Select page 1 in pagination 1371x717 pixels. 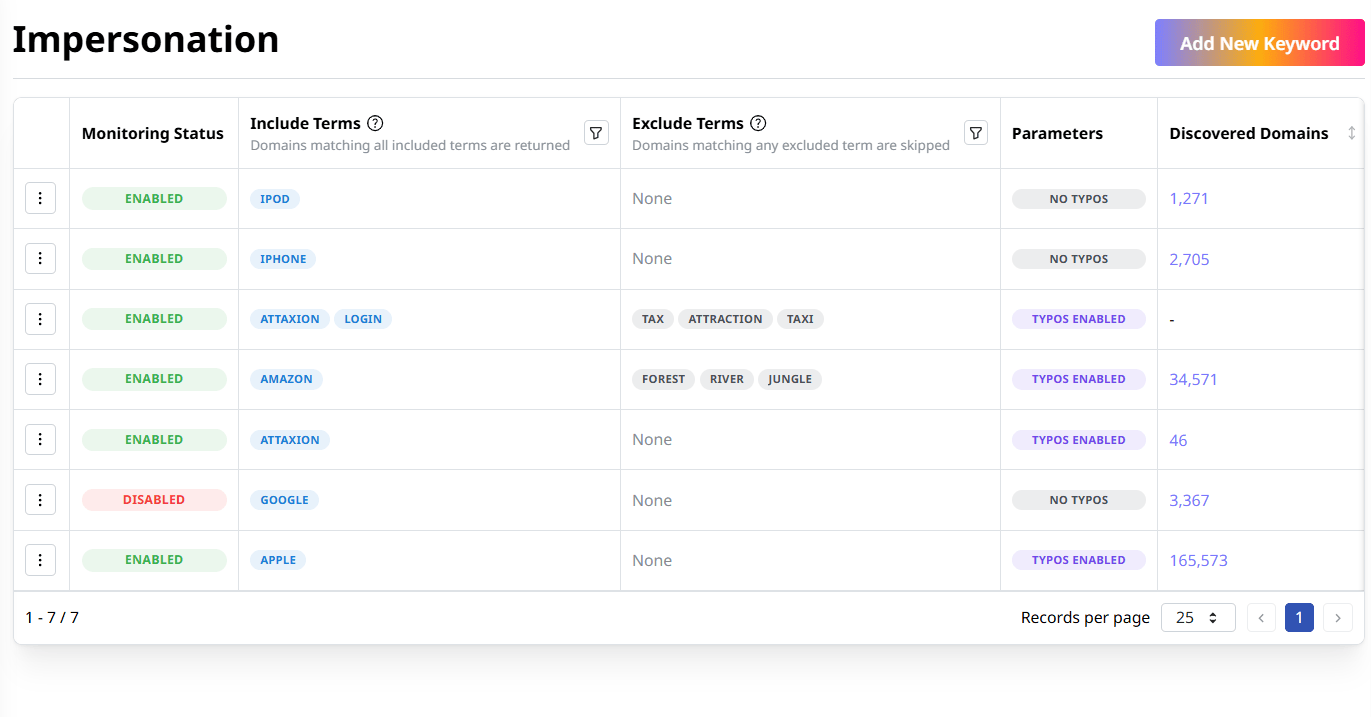[1299, 617]
